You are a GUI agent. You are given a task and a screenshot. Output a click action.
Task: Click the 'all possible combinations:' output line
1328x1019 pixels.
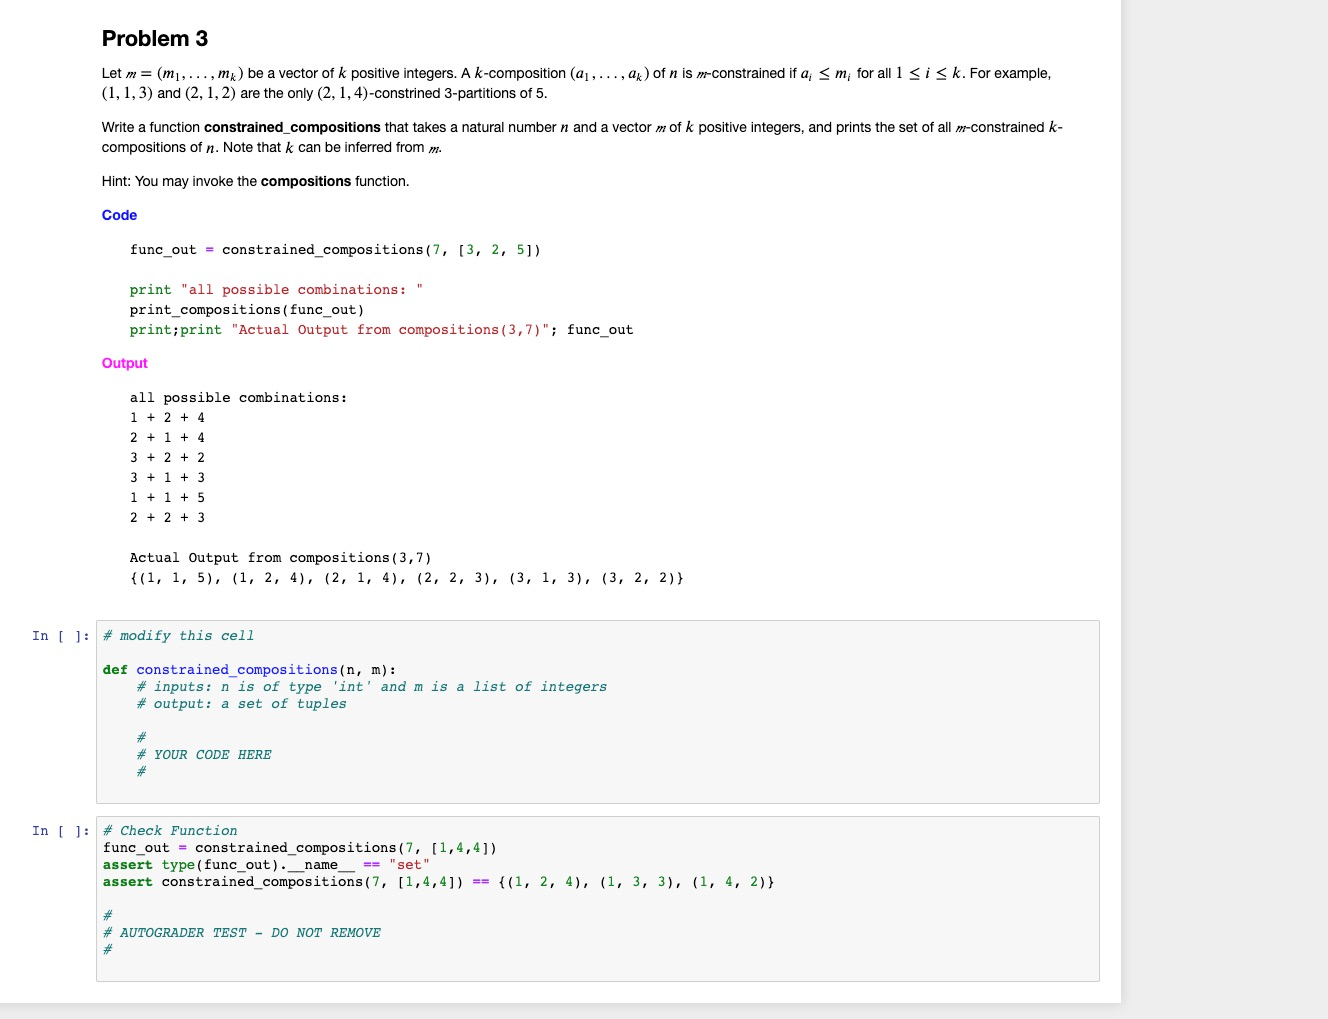(x=238, y=398)
